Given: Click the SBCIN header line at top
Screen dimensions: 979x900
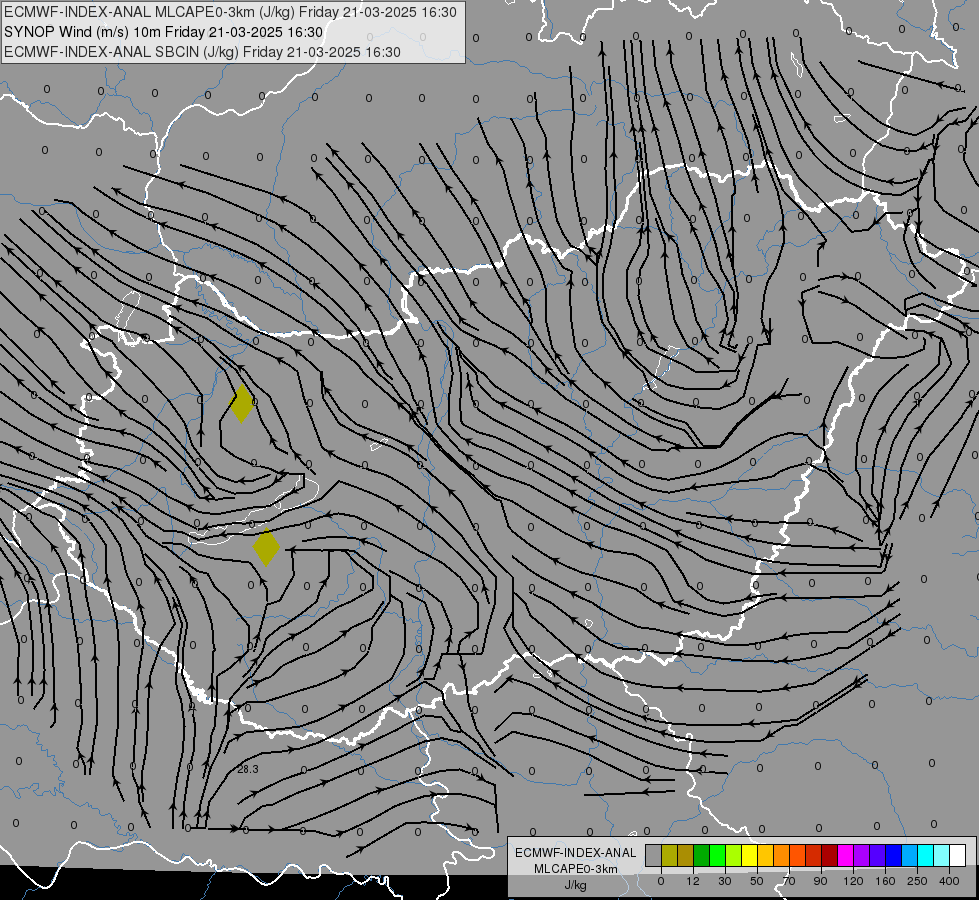Looking at the screenshot, I should 202,52.
